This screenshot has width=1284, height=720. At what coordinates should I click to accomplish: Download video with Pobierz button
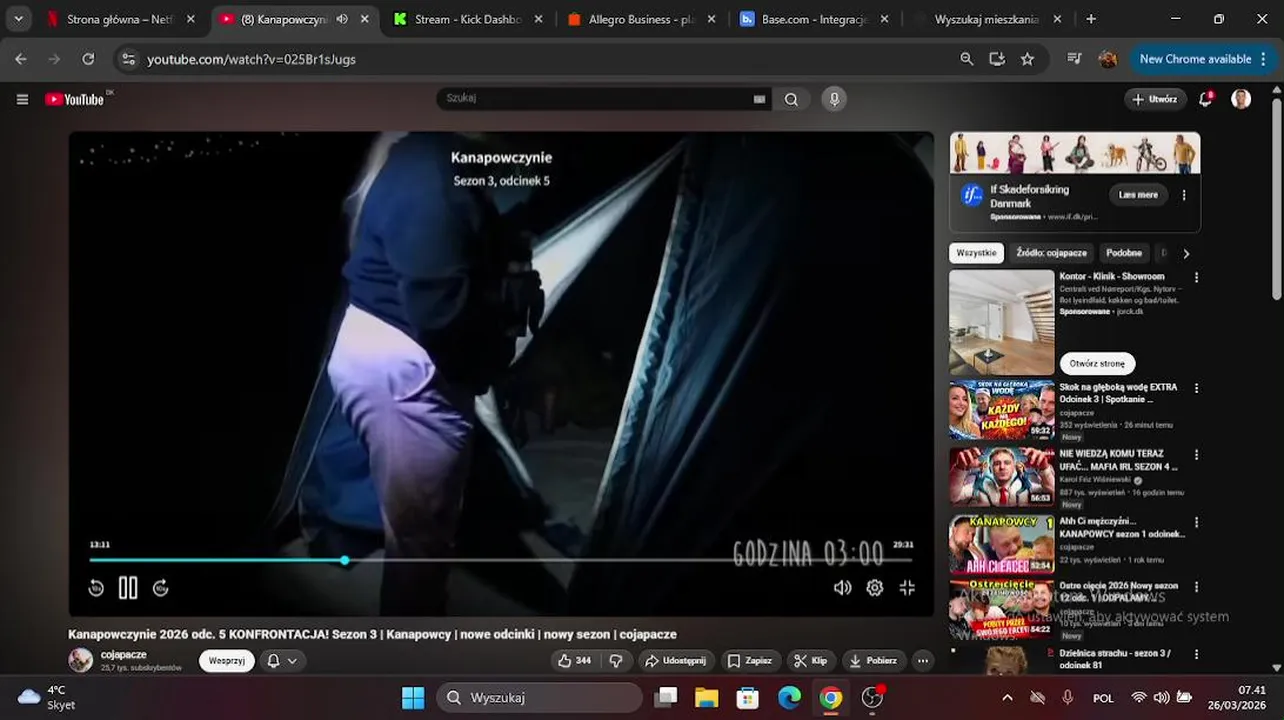[873, 661]
